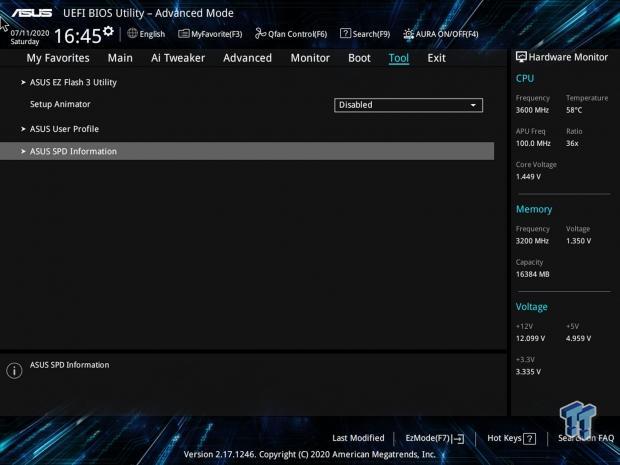
Task: Open the Monitor tab
Action: (x=310, y=58)
